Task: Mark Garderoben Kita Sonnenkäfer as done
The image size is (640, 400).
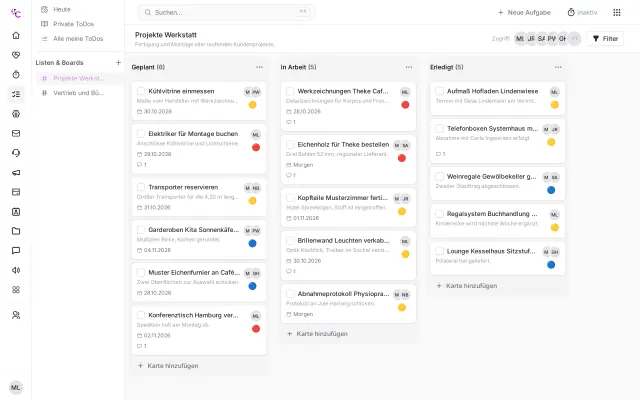Action: tap(141, 230)
